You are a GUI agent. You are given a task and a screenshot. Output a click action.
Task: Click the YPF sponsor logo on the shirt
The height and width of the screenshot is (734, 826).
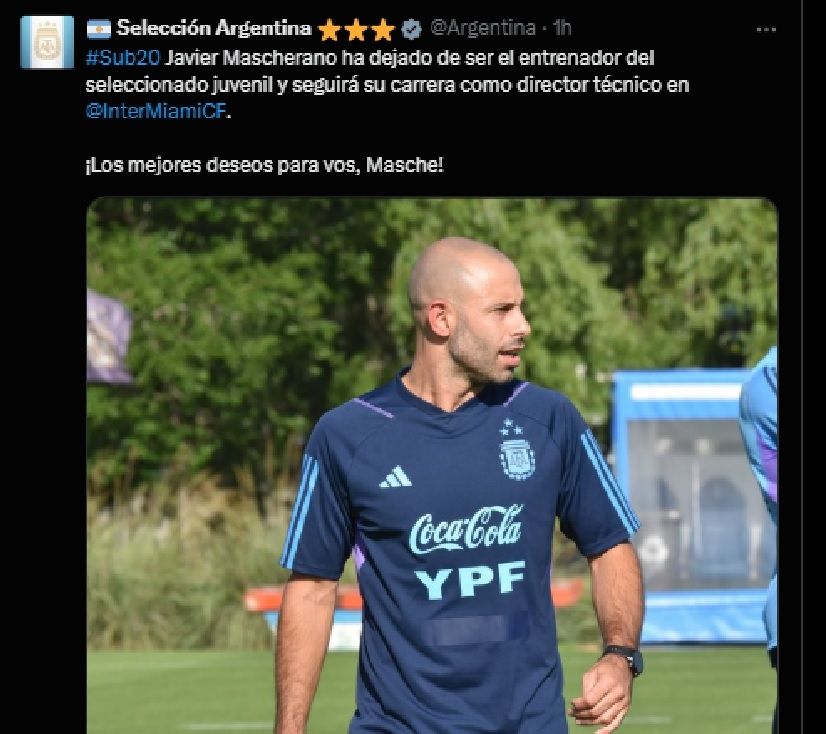click(x=470, y=580)
